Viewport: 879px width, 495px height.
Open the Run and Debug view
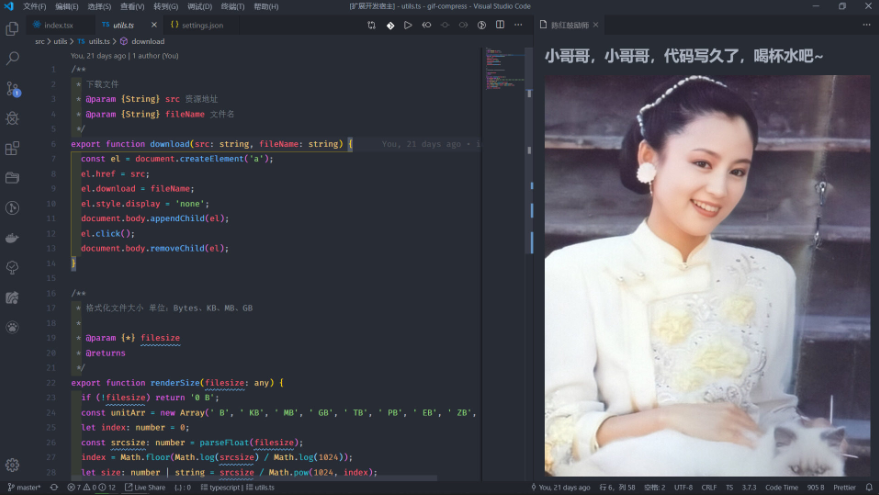[12, 118]
